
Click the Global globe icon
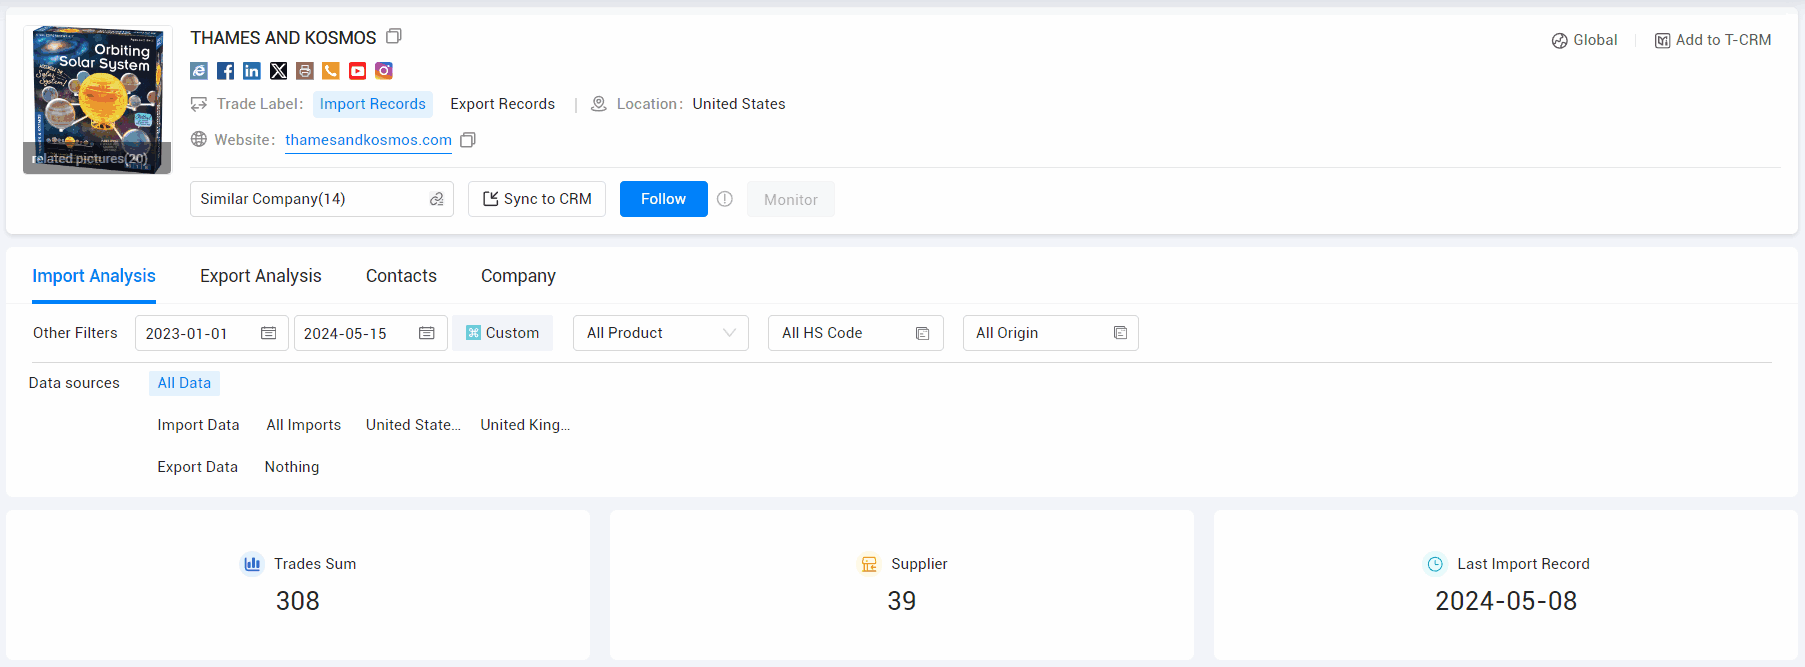point(1559,41)
